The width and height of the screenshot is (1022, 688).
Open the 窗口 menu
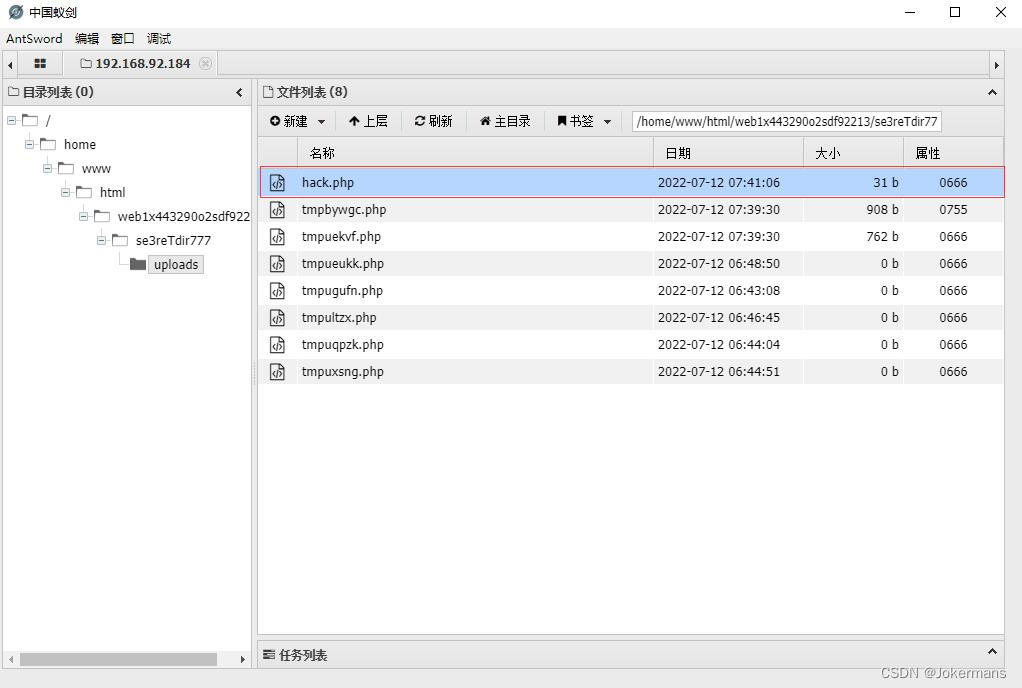pos(123,38)
